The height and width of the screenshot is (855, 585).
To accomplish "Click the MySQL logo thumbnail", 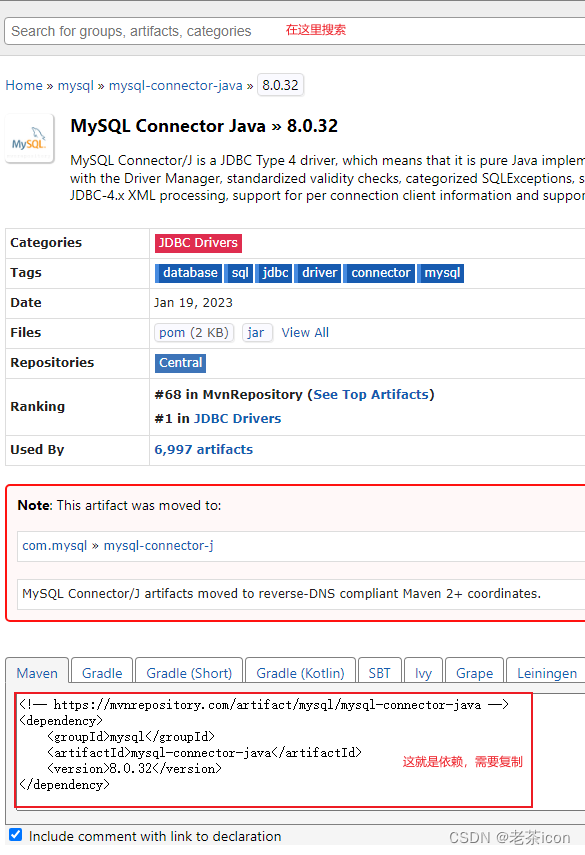I will tap(29, 139).
